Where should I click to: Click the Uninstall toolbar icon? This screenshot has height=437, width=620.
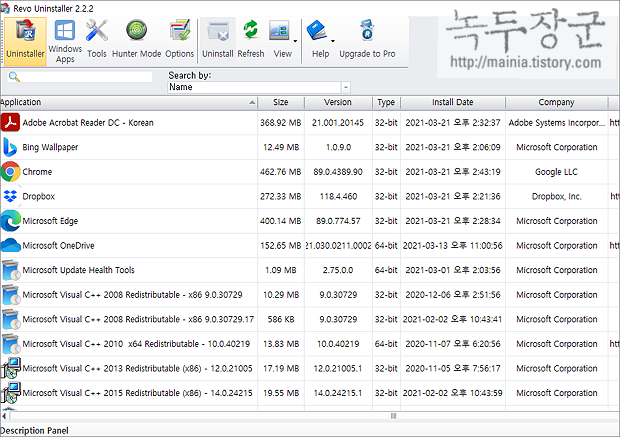click(x=218, y=40)
